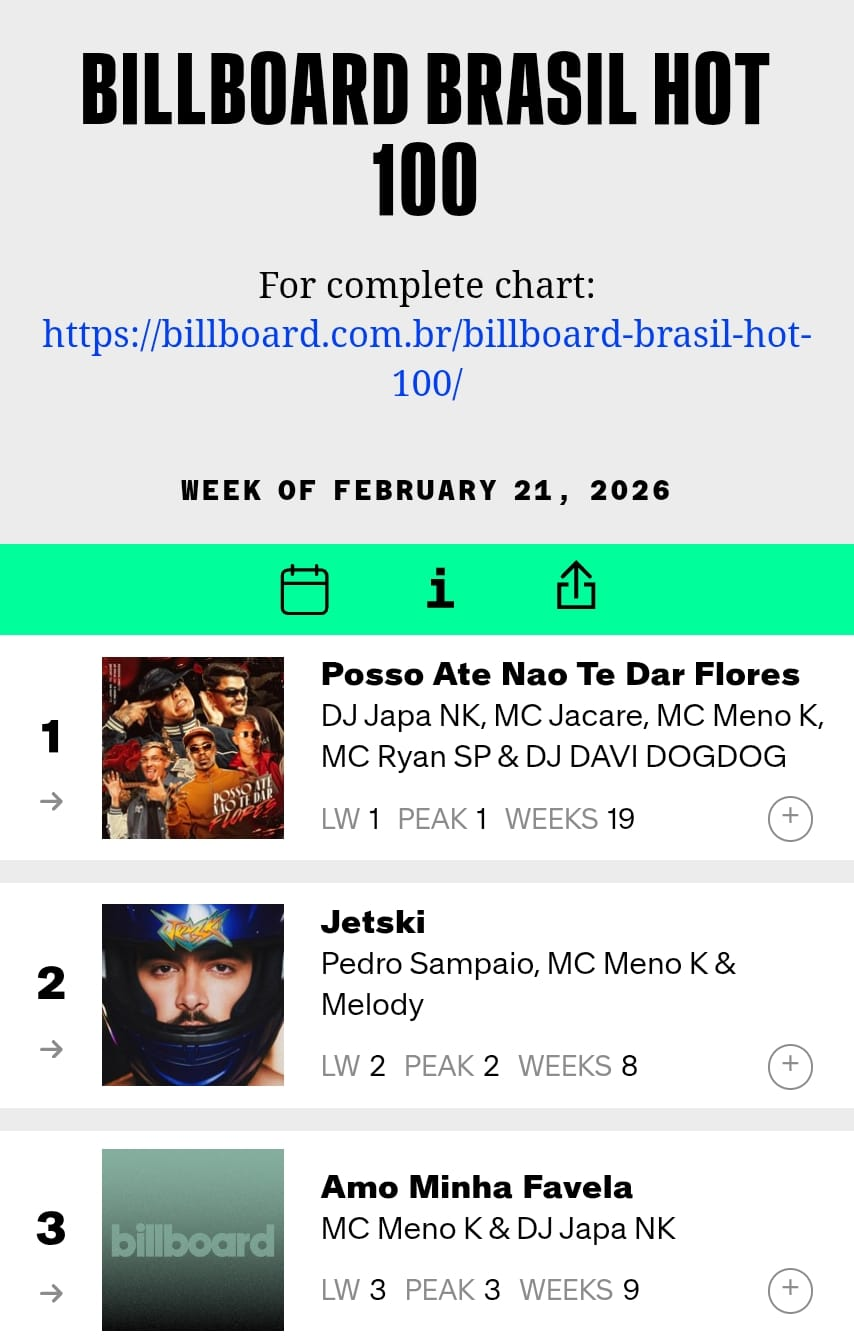
Task: Click Posso Ate Nao Te Dar Flores cover art
Action: click(x=193, y=747)
